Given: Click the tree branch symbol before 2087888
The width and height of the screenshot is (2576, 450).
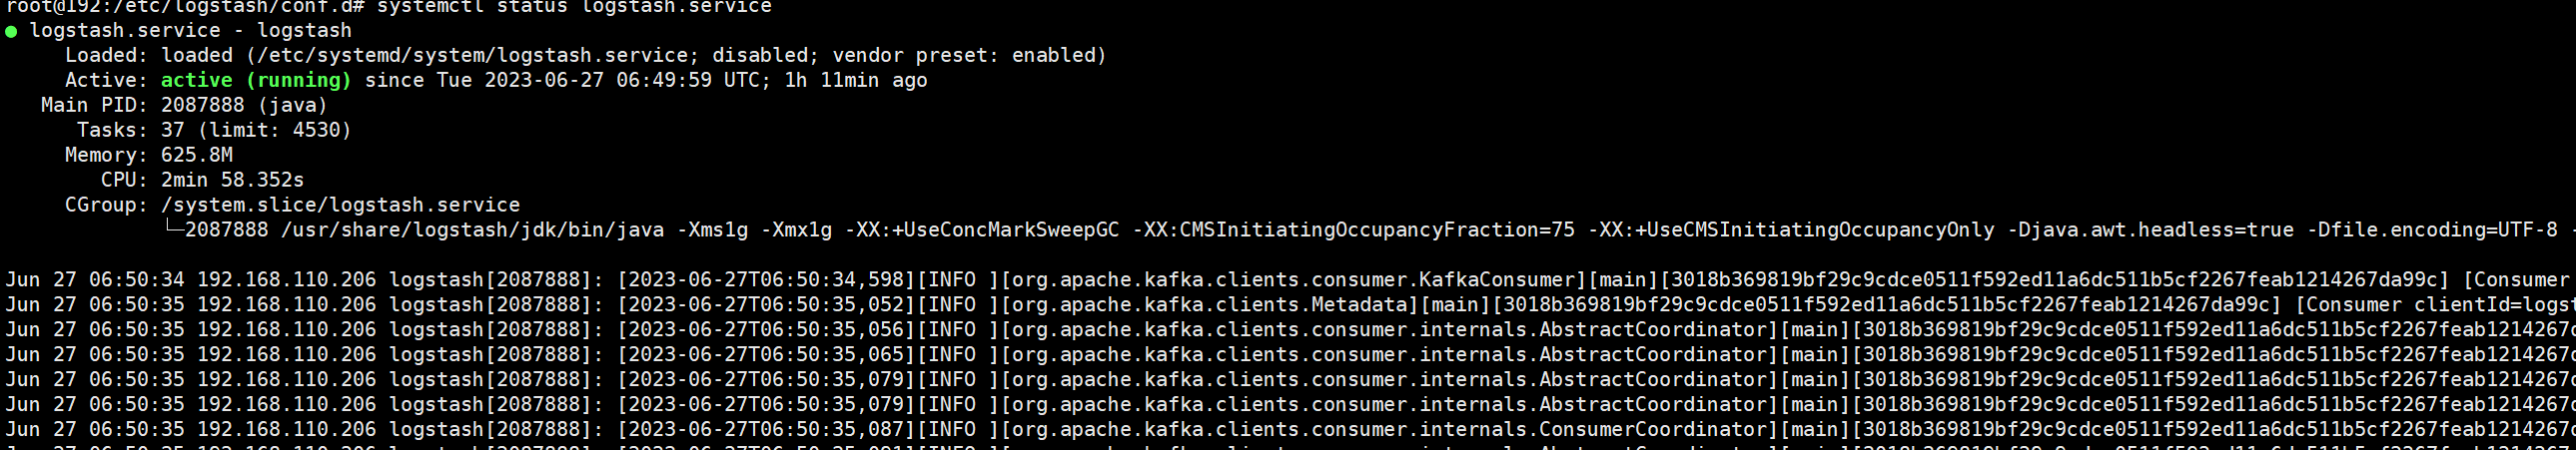Looking at the screenshot, I should [x=173, y=229].
